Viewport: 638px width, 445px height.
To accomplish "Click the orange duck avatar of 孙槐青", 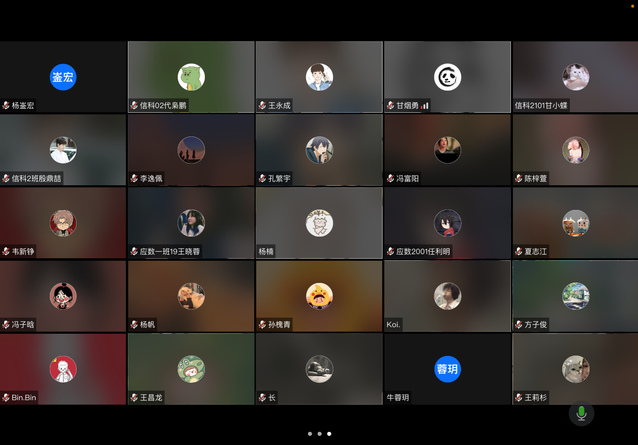I will click(x=319, y=295).
